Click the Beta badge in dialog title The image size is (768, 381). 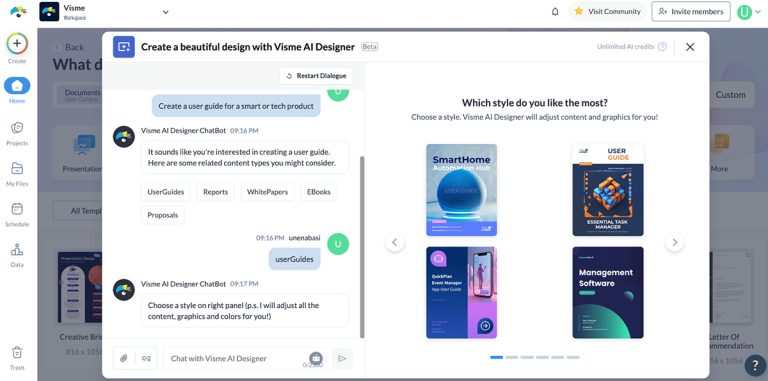point(369,47)
